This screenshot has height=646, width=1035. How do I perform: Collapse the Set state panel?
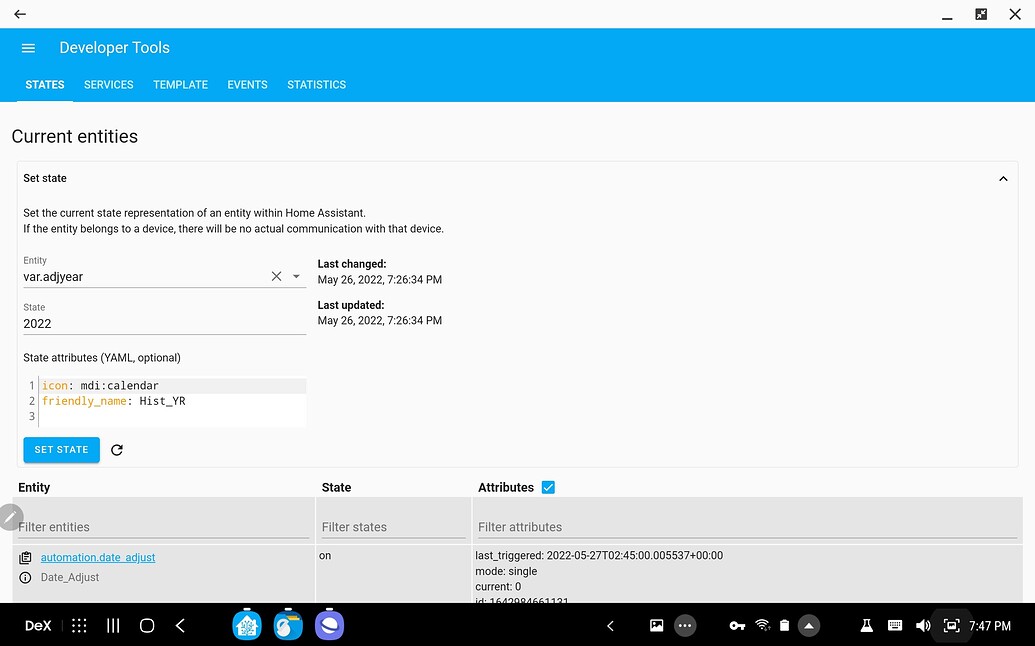1003,178
